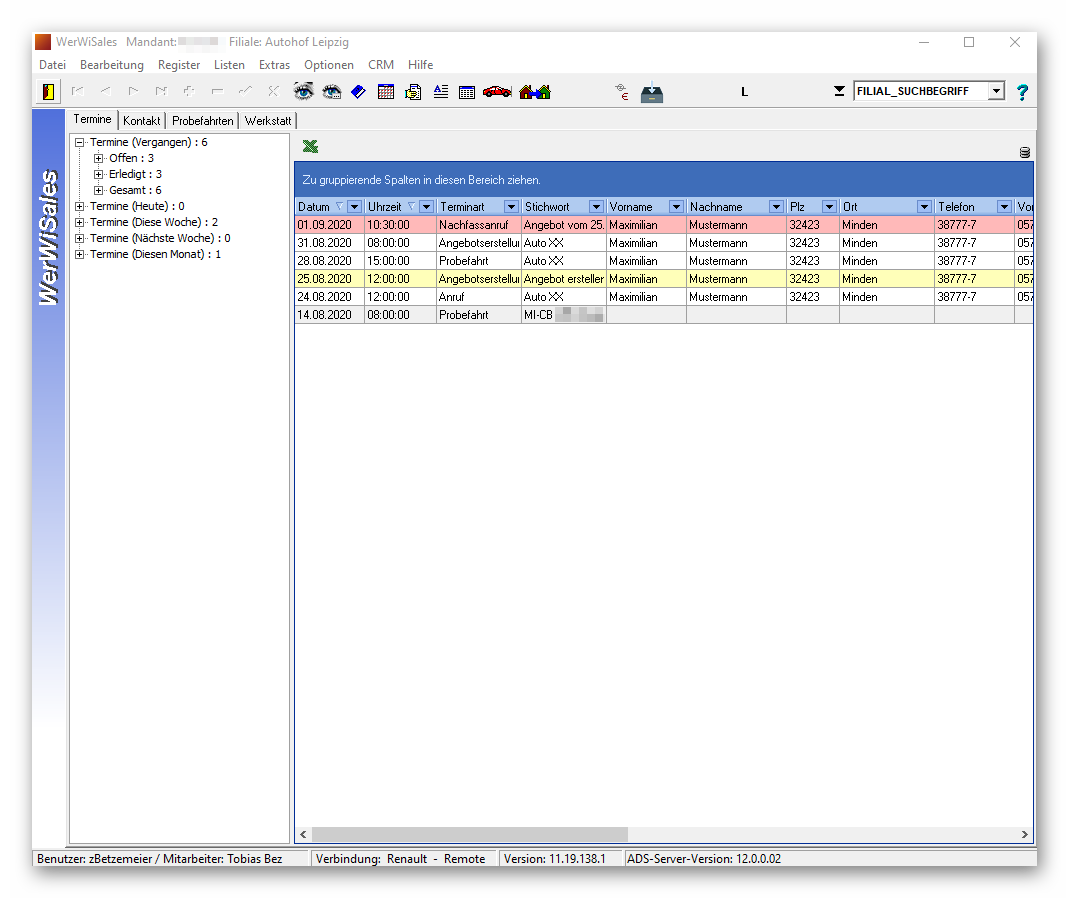Open the Bearbeitung menu
This screenshot has width=1069, height=898.
pos(112,65)
